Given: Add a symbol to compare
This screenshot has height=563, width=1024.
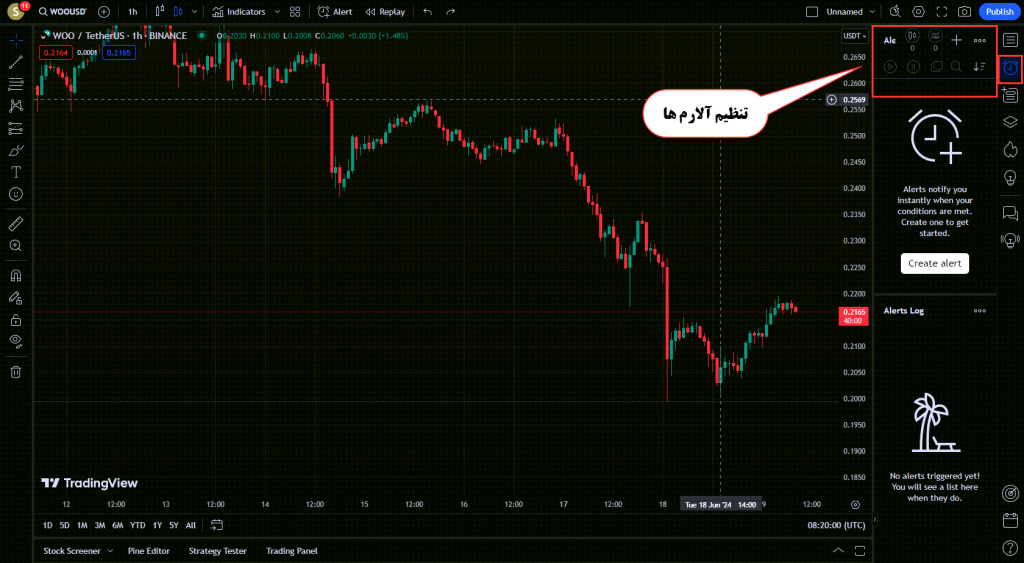Looking at the screenshot, I should (x=104, y=12).
